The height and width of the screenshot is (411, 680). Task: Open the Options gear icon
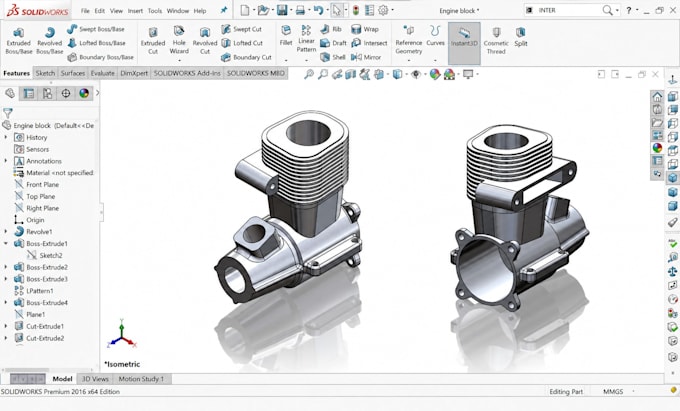(383, 10)
